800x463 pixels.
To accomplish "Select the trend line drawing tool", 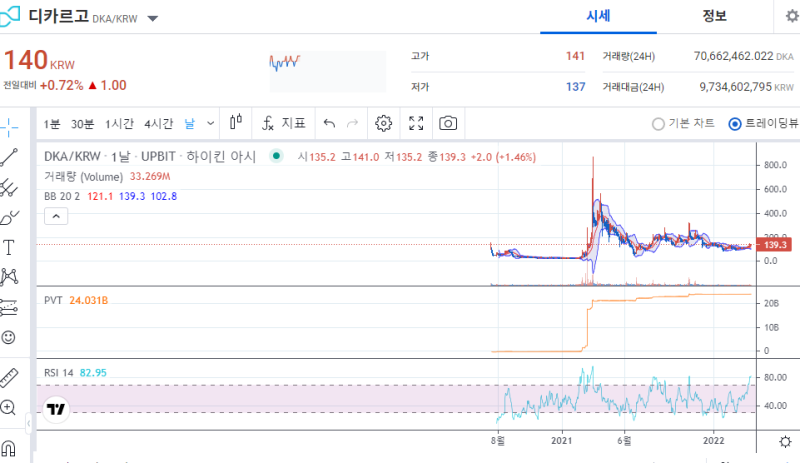I will [9, 157].
